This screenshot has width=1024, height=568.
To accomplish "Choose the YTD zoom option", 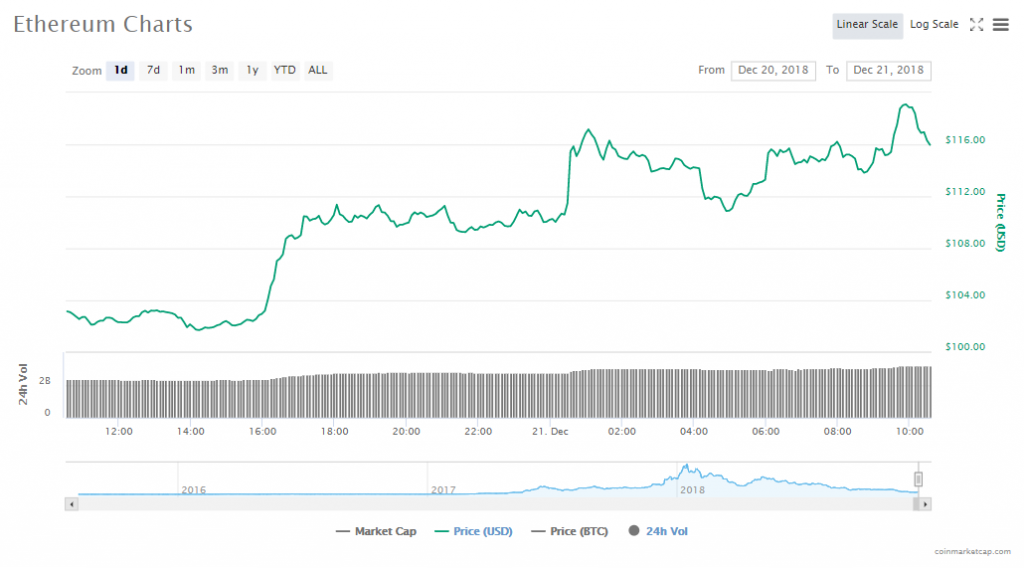I will pos(285,71).
